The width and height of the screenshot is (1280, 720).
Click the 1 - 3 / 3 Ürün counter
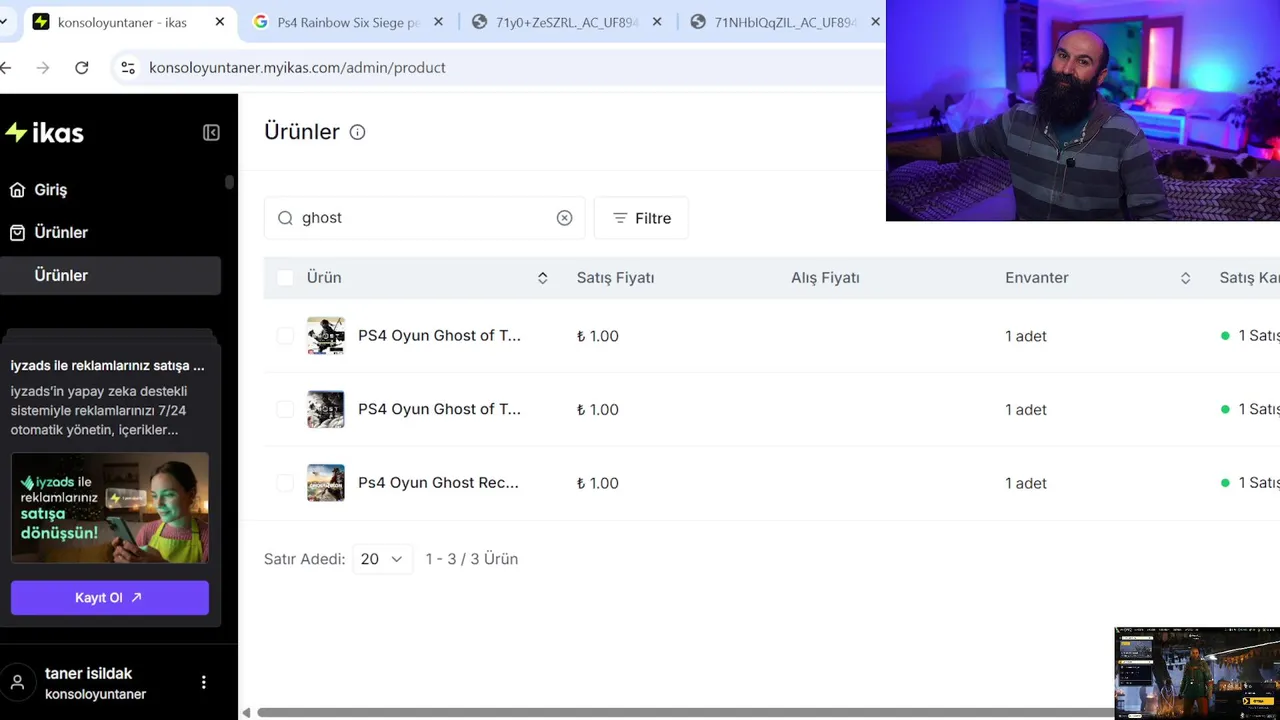click(472, 559)
